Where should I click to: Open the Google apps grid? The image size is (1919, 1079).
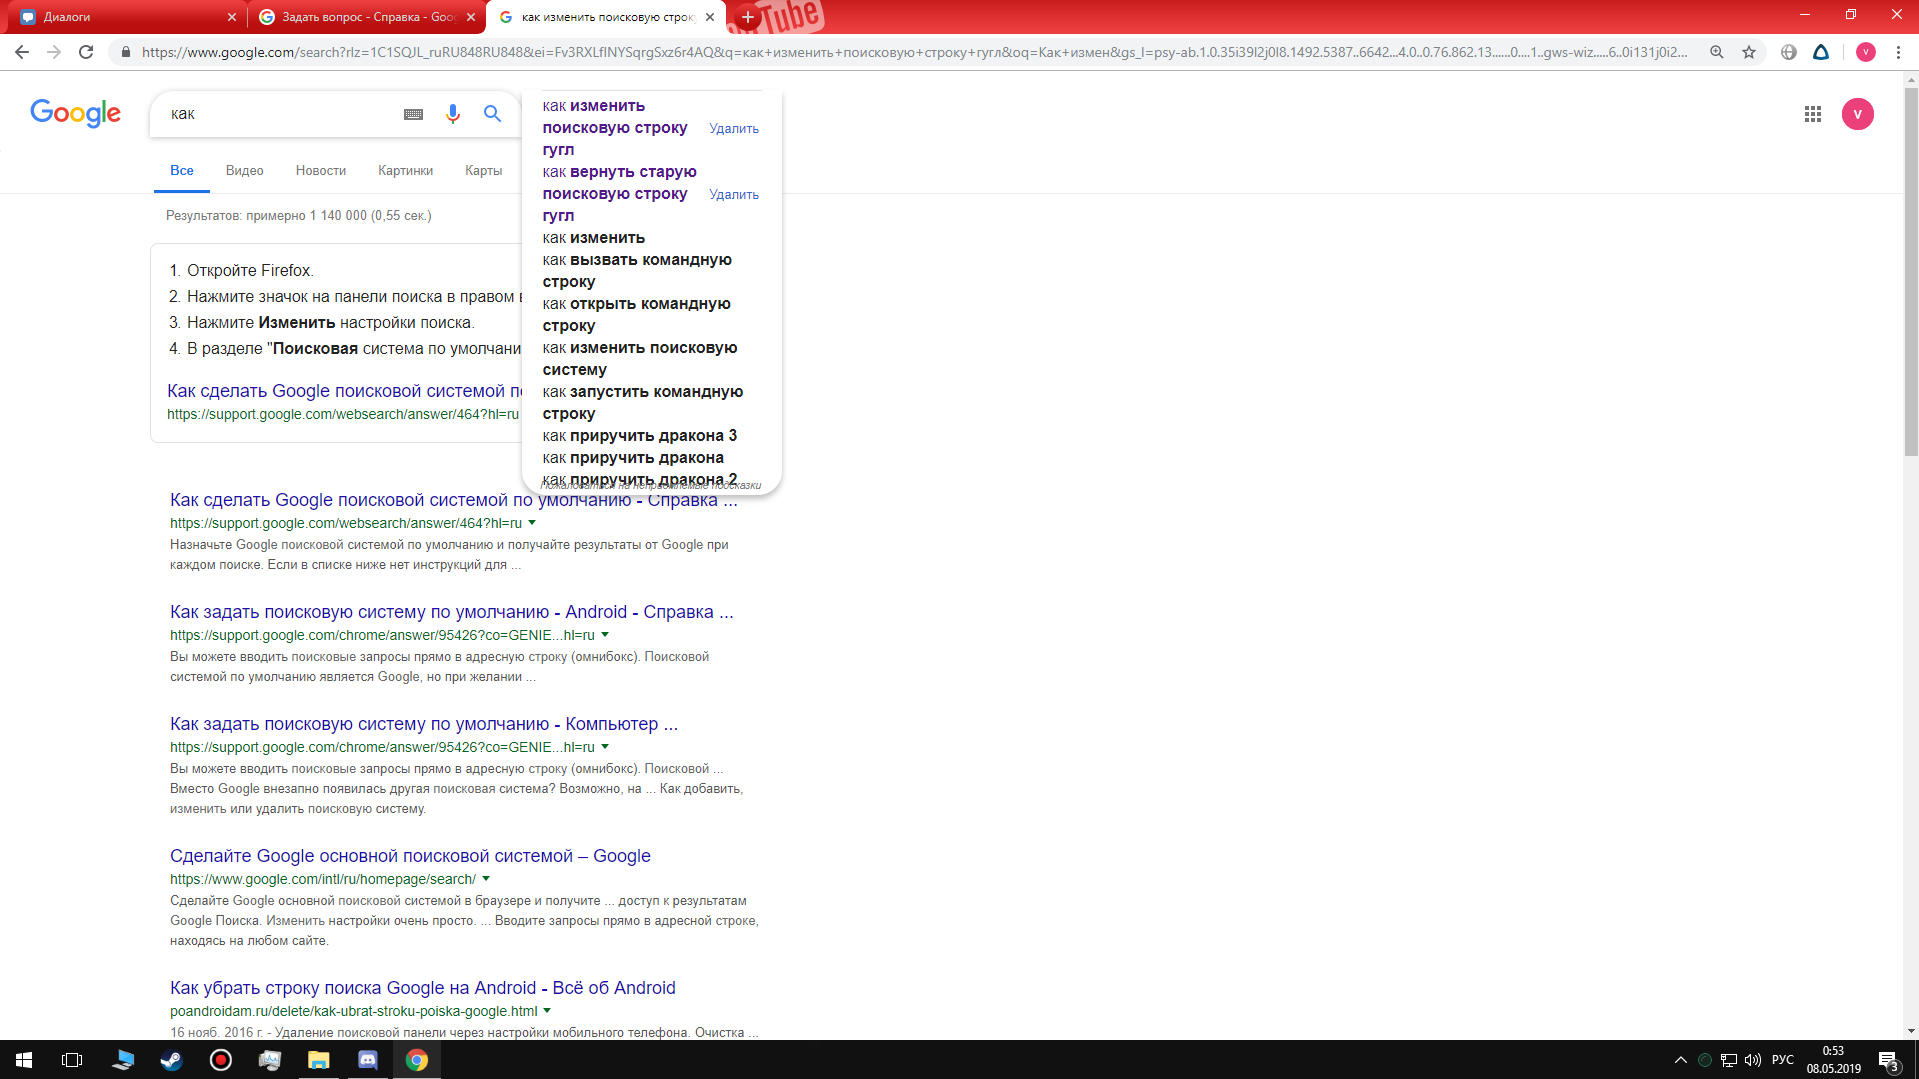point(1812,114)
